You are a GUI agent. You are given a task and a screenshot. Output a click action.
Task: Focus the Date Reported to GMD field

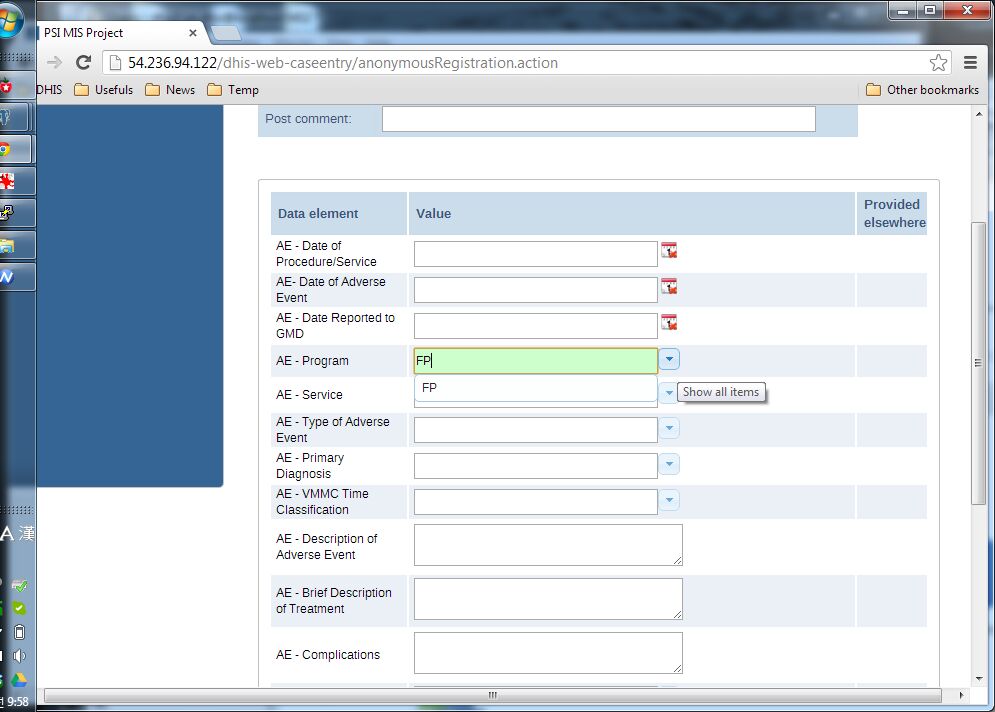(x=536, y=326)
